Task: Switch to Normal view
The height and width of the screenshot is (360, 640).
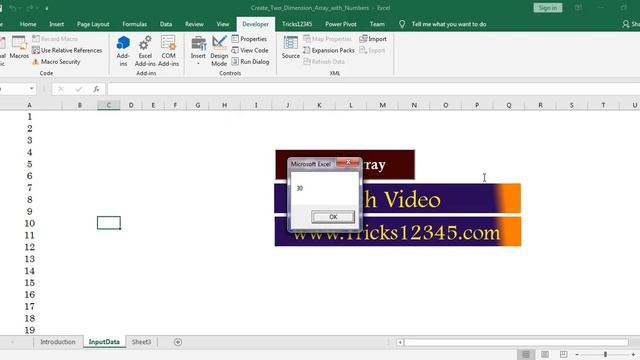Action: point(526,354)
